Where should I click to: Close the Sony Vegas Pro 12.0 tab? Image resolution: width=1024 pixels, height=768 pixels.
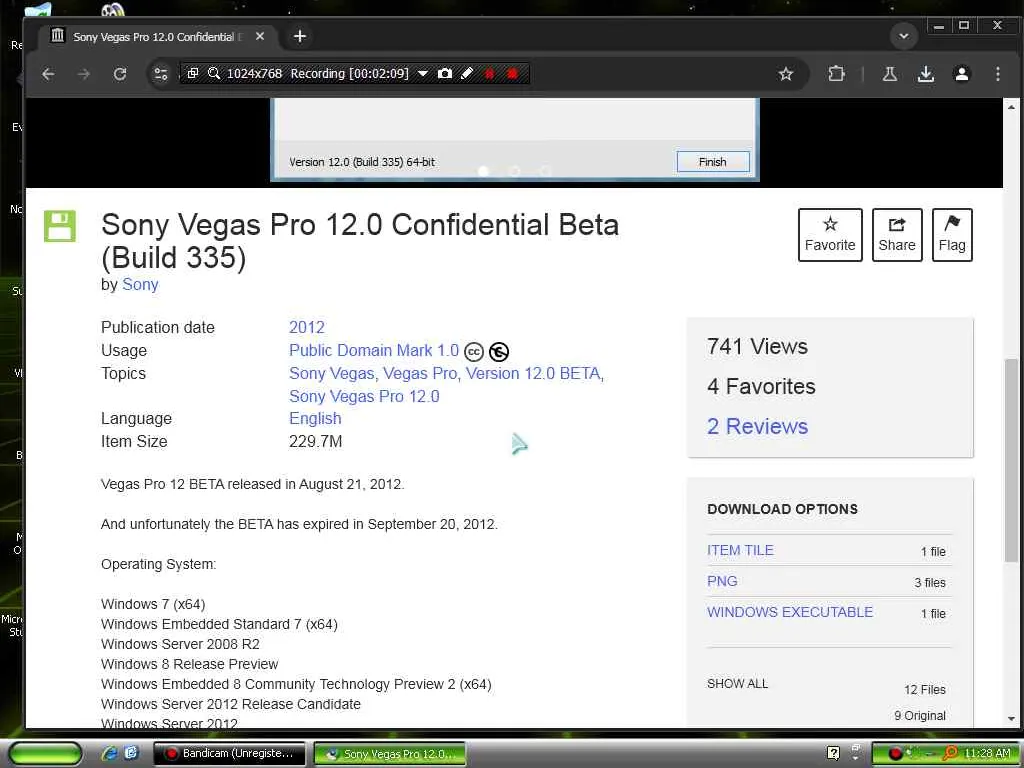260,36
